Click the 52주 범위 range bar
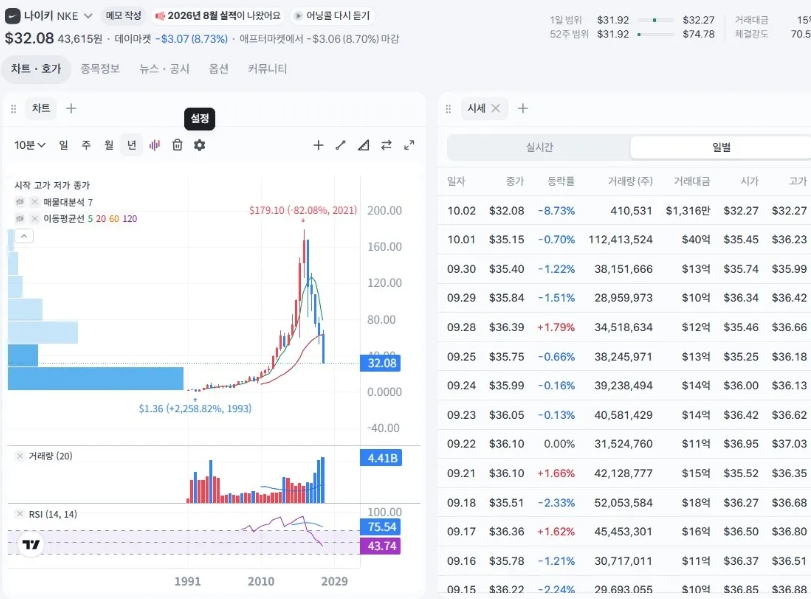The height and width of the screenshot is (599, 811). (x=655, y=34)
